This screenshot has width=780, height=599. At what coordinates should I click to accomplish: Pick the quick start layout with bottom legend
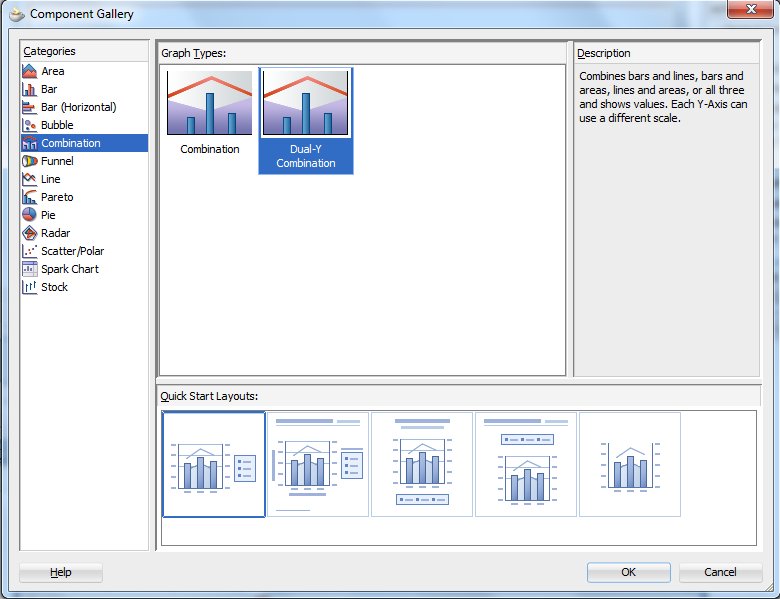coord(423,465)
